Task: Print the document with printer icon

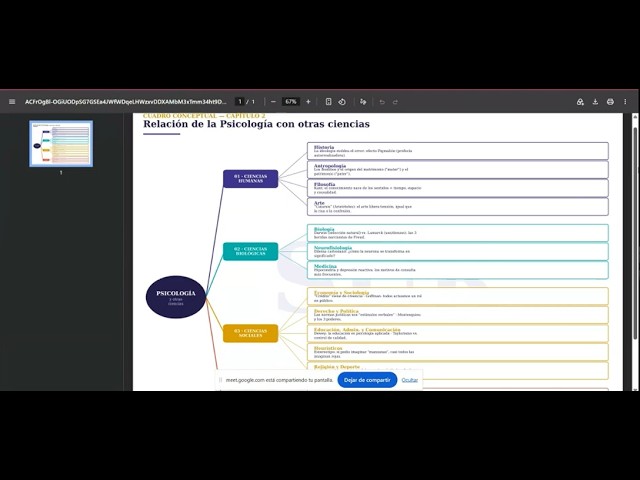Action: click(x=610, y=102)
